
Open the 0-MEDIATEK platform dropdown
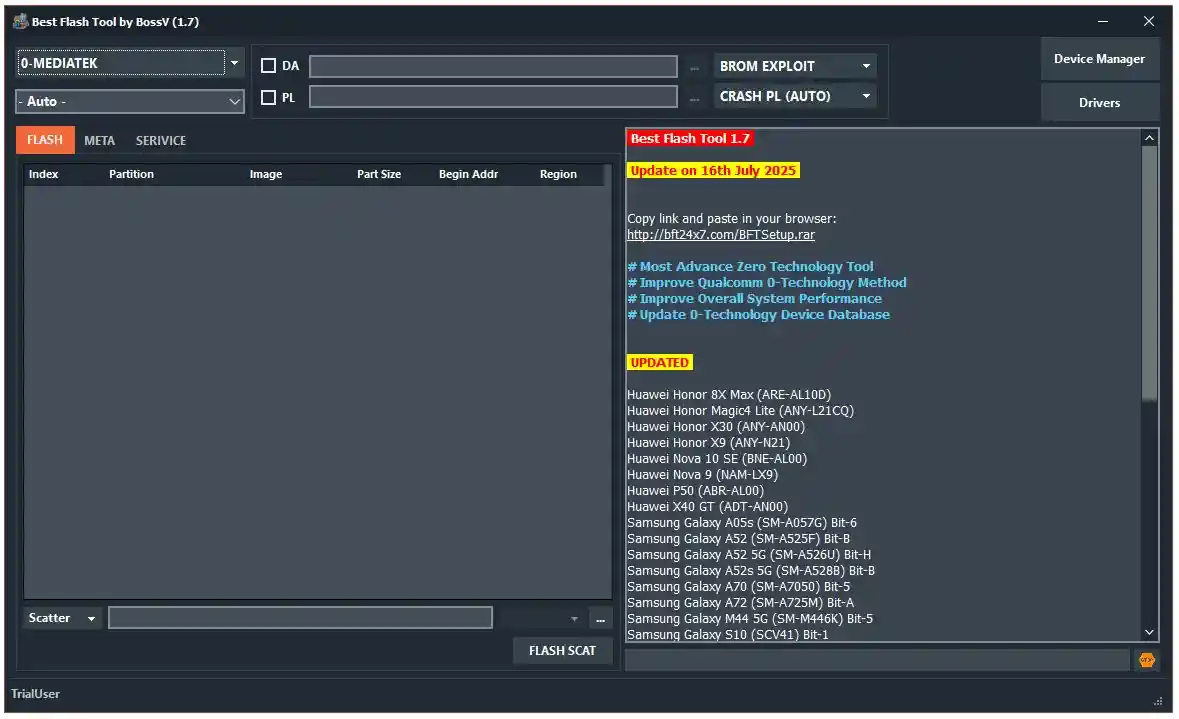[x=235, y=63]
